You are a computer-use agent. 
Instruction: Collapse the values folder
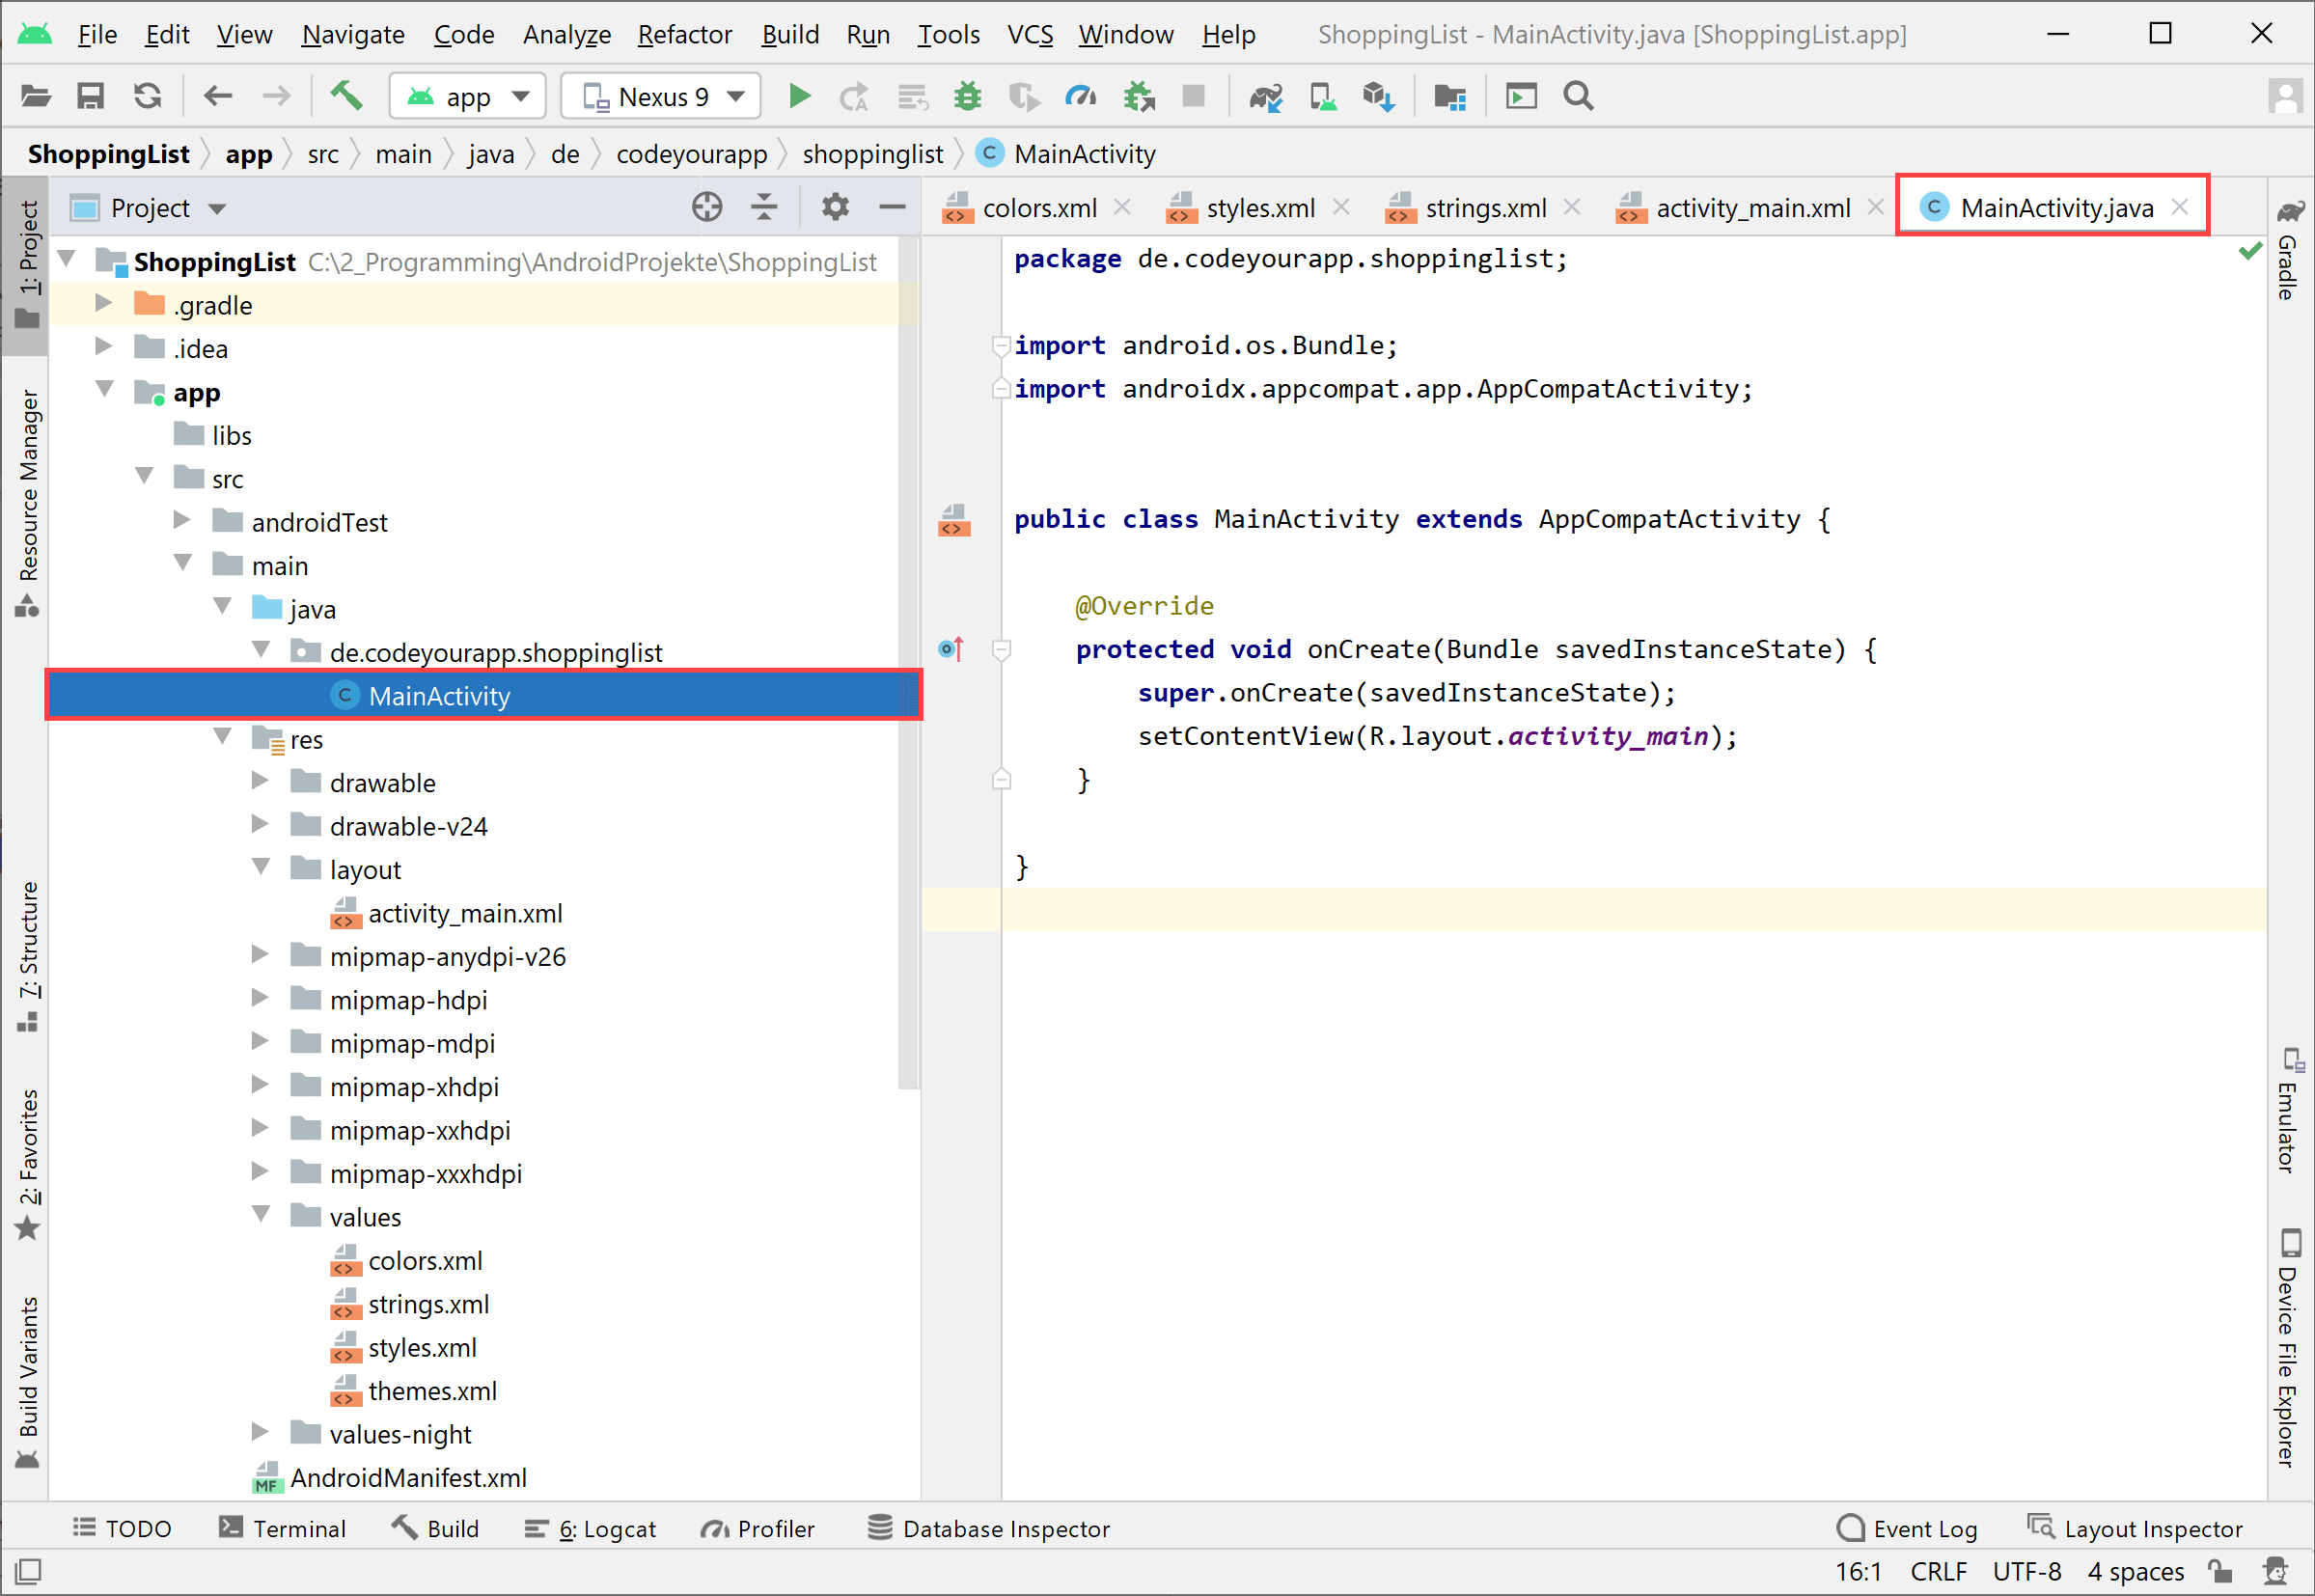pyautogui.click(x=262, y=1215)
